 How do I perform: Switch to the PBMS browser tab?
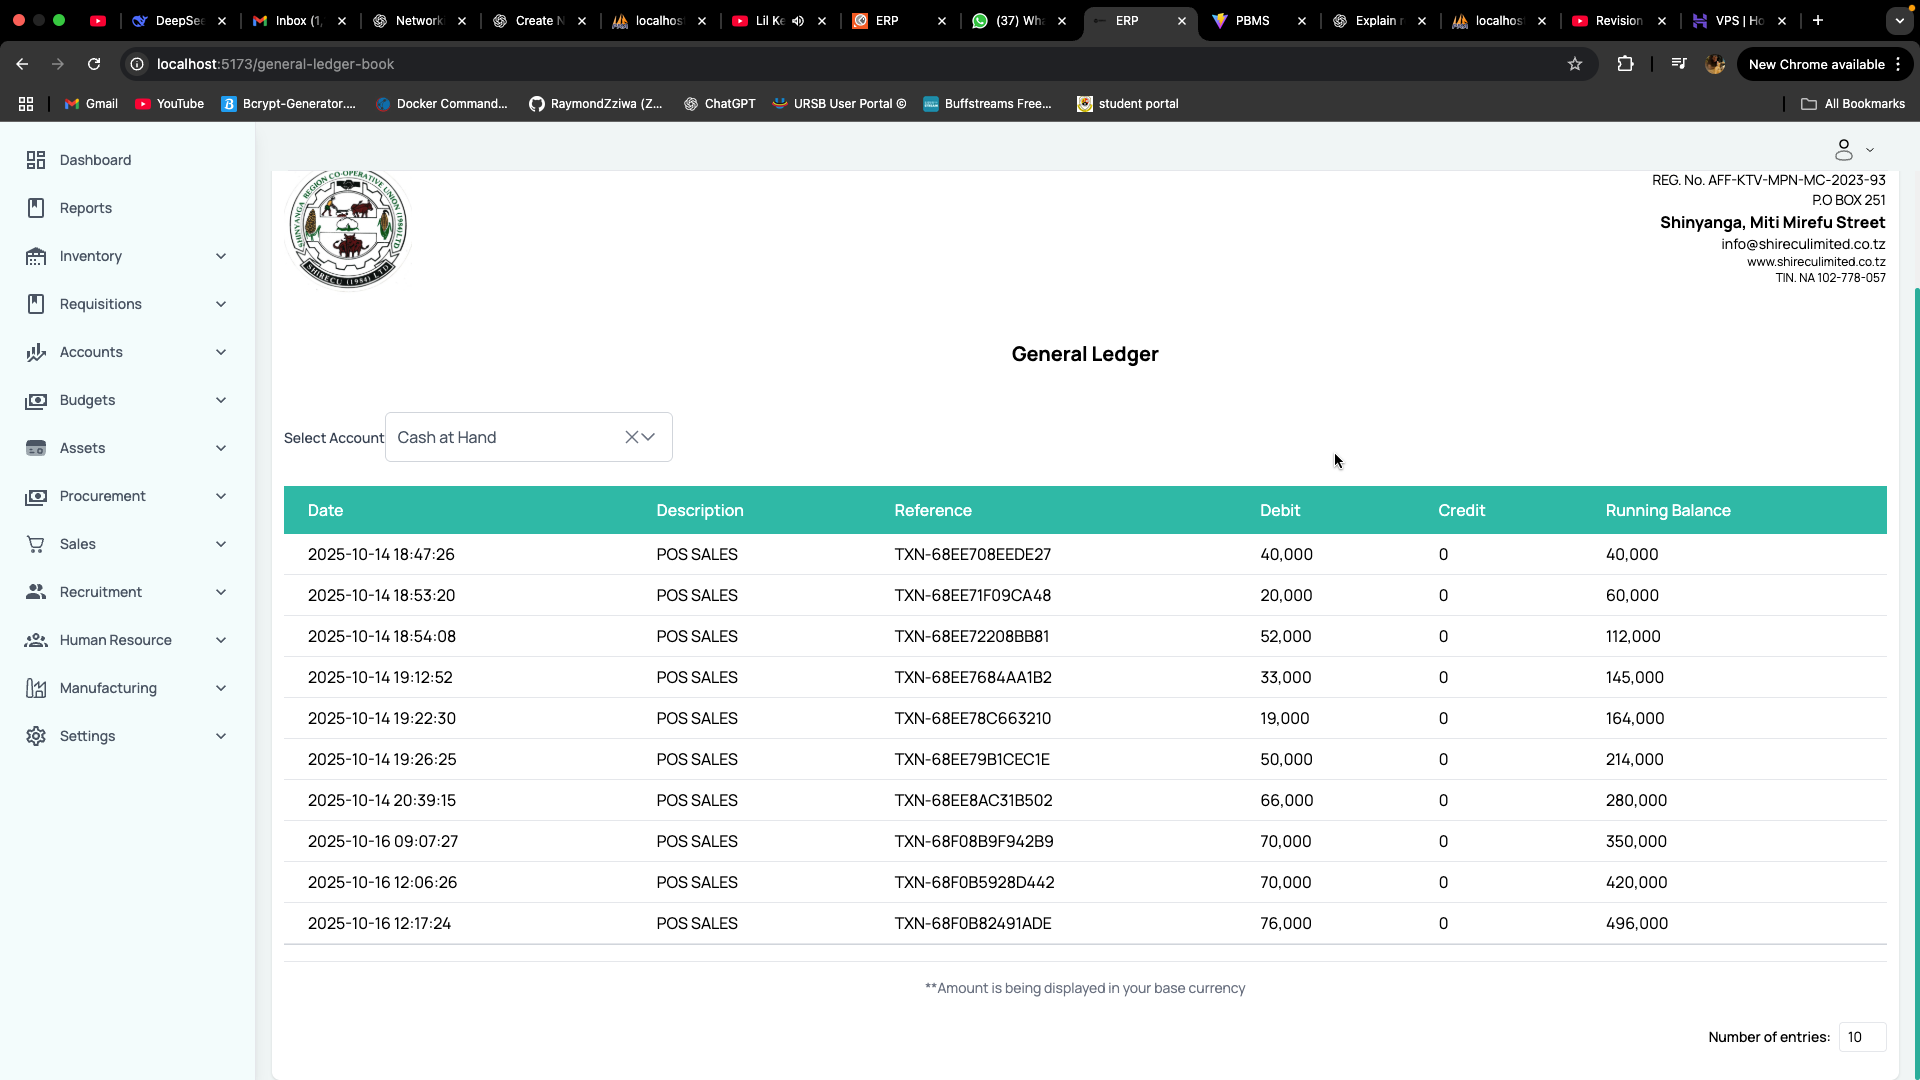(1252, 20)
